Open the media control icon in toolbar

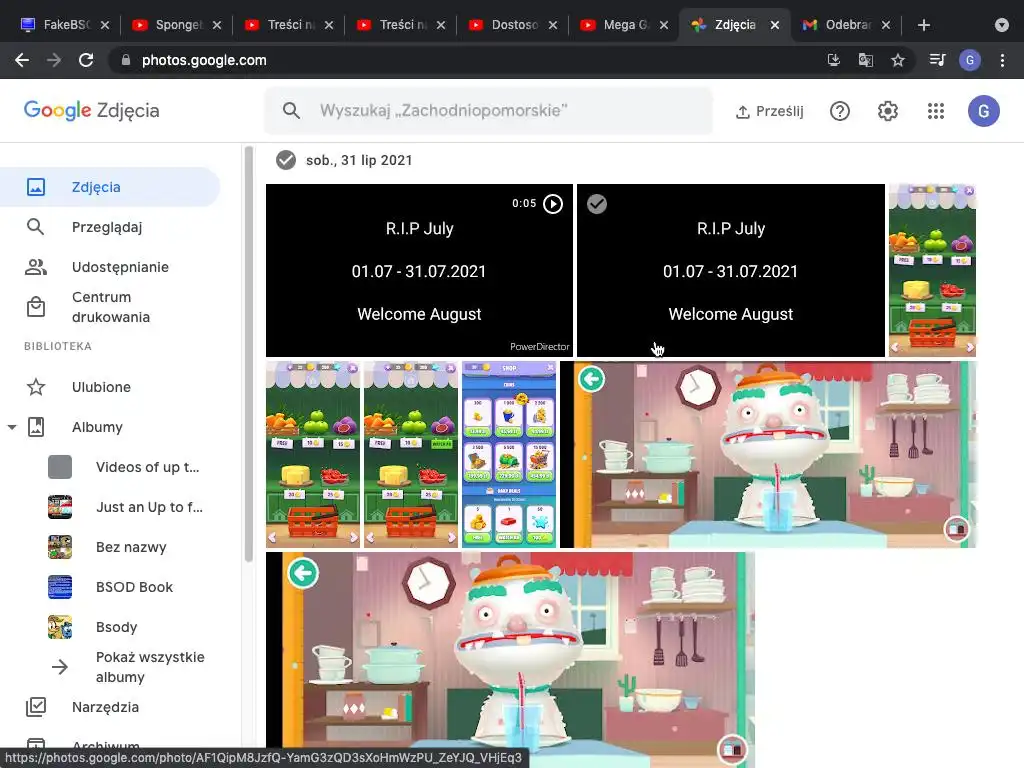click(937, 60)
